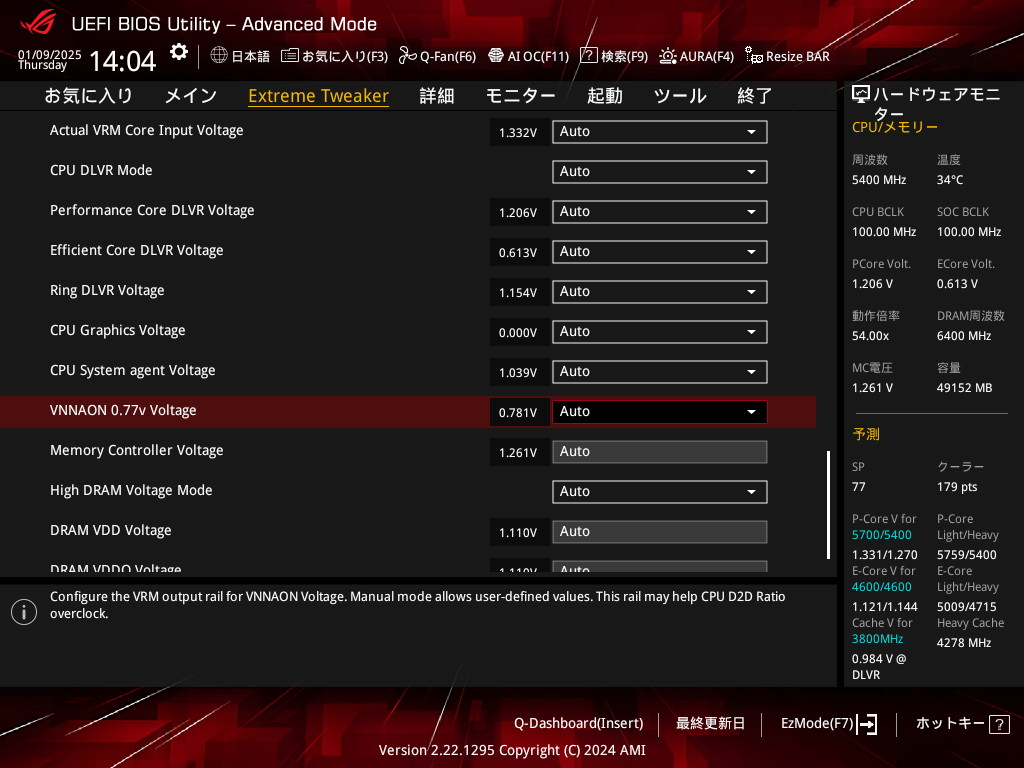Click the globe language icon
Screen dimensions: 1024x768
click(219, 56)
